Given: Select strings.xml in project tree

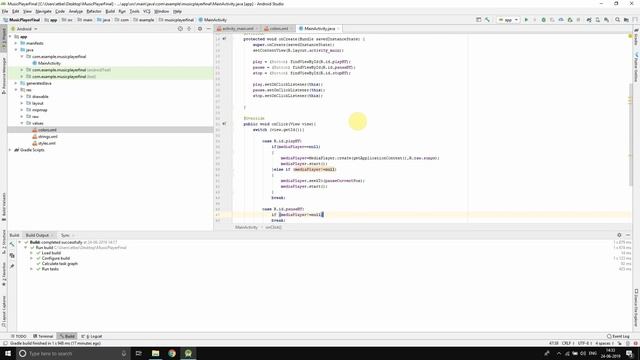Looking at the screenshot, I should coord(48,137).
